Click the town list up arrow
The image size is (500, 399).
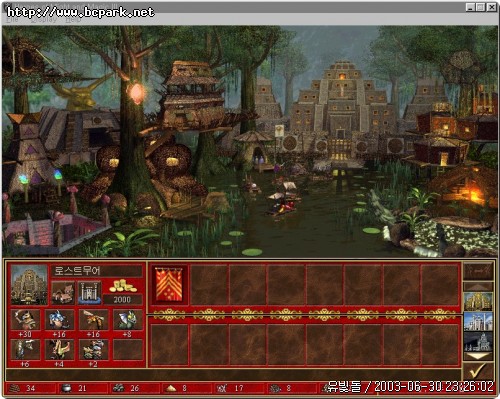478,287
